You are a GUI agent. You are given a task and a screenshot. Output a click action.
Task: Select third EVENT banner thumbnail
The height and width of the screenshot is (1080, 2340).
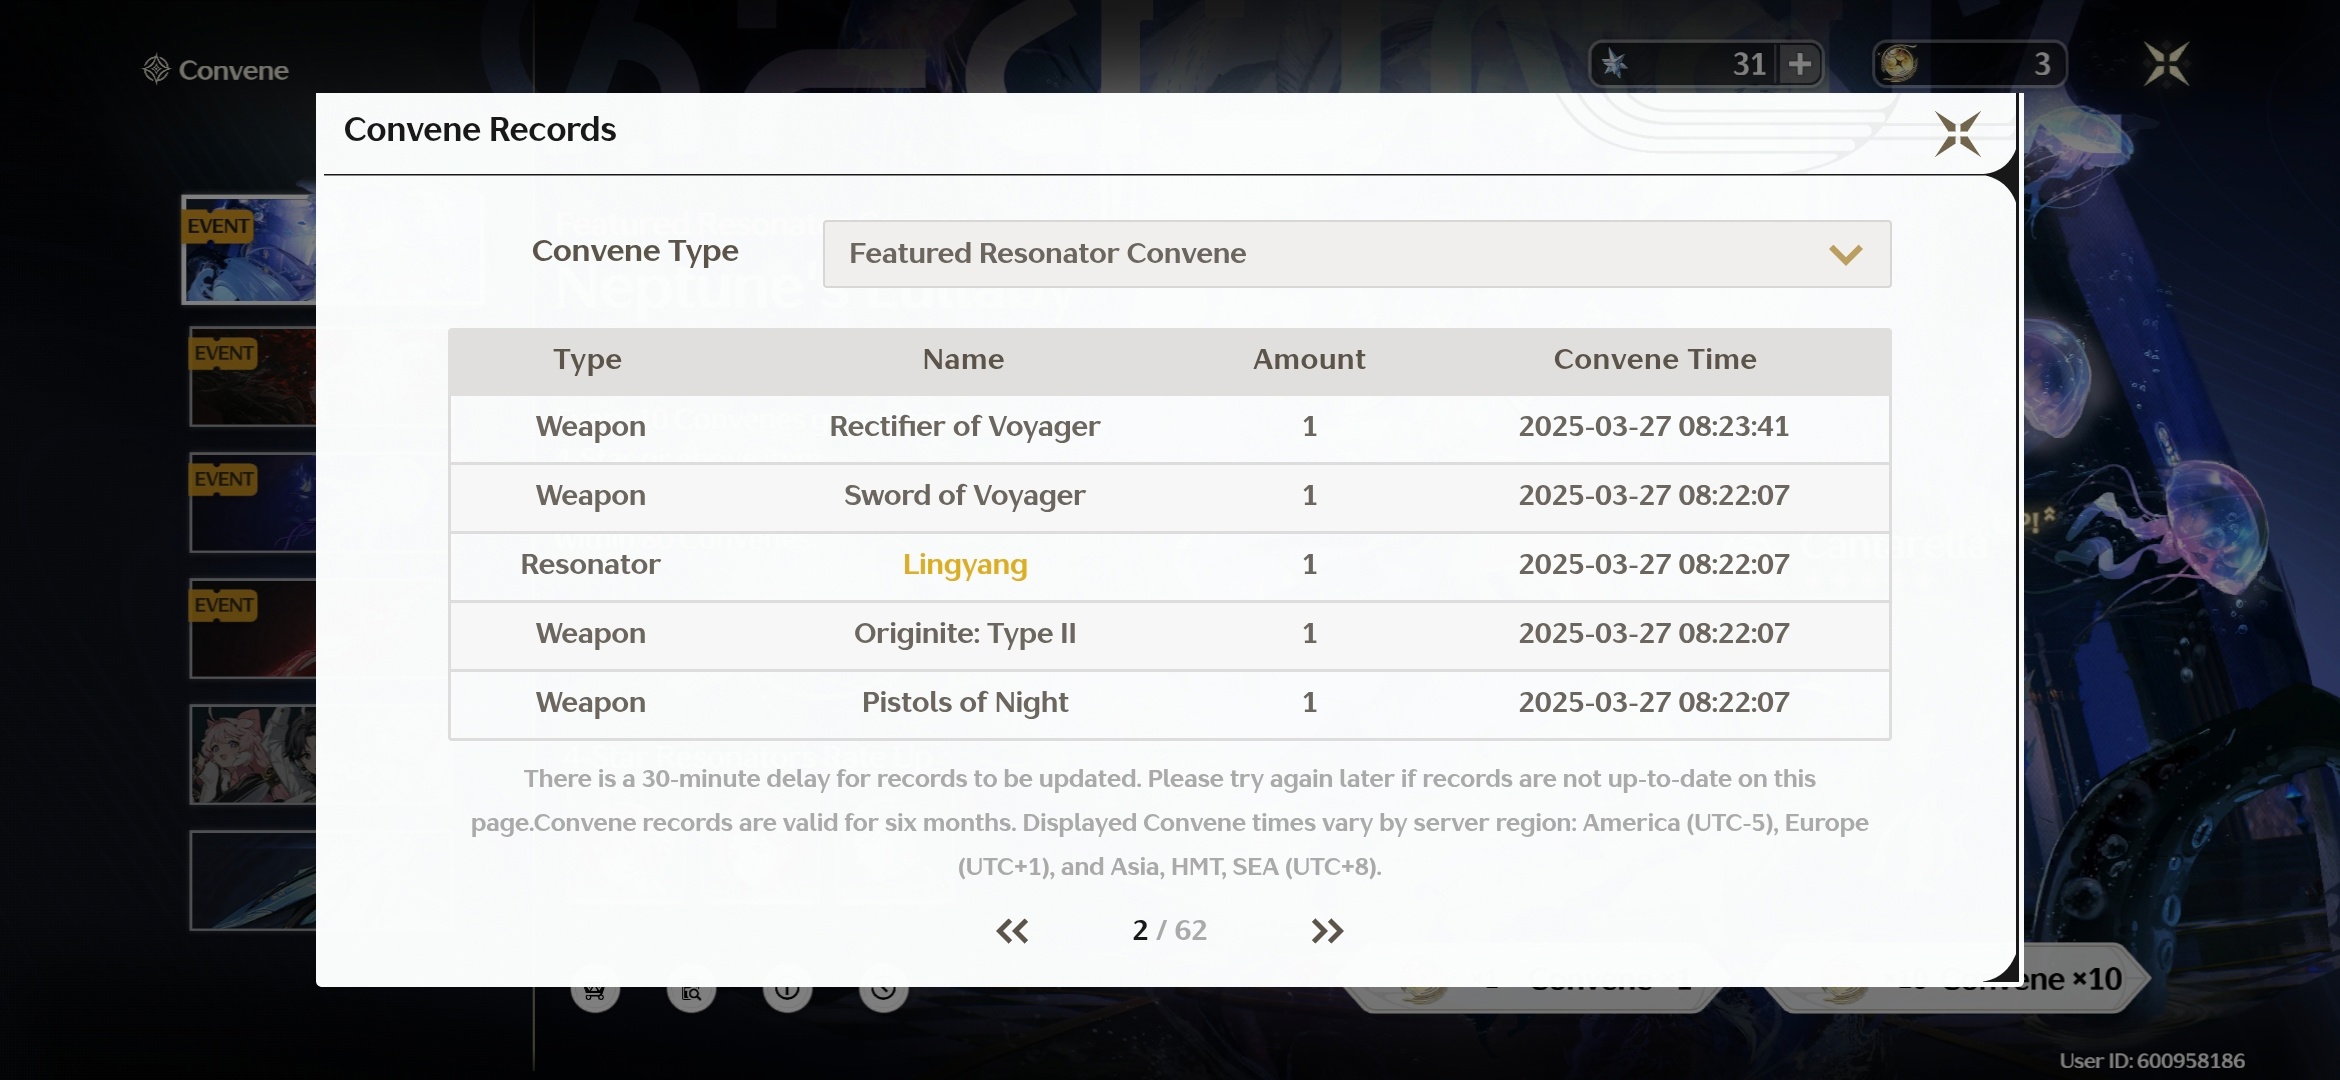tap(252, 504)
